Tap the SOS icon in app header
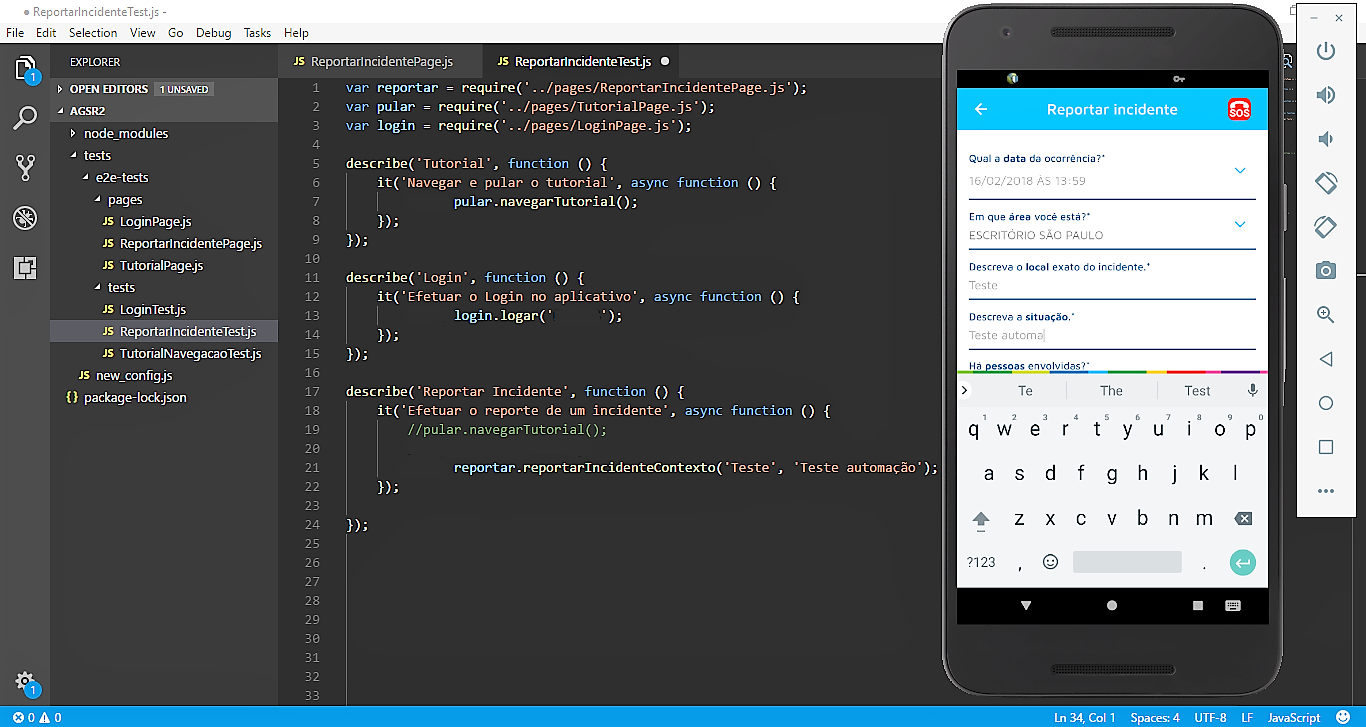 tap(1239, 110)
